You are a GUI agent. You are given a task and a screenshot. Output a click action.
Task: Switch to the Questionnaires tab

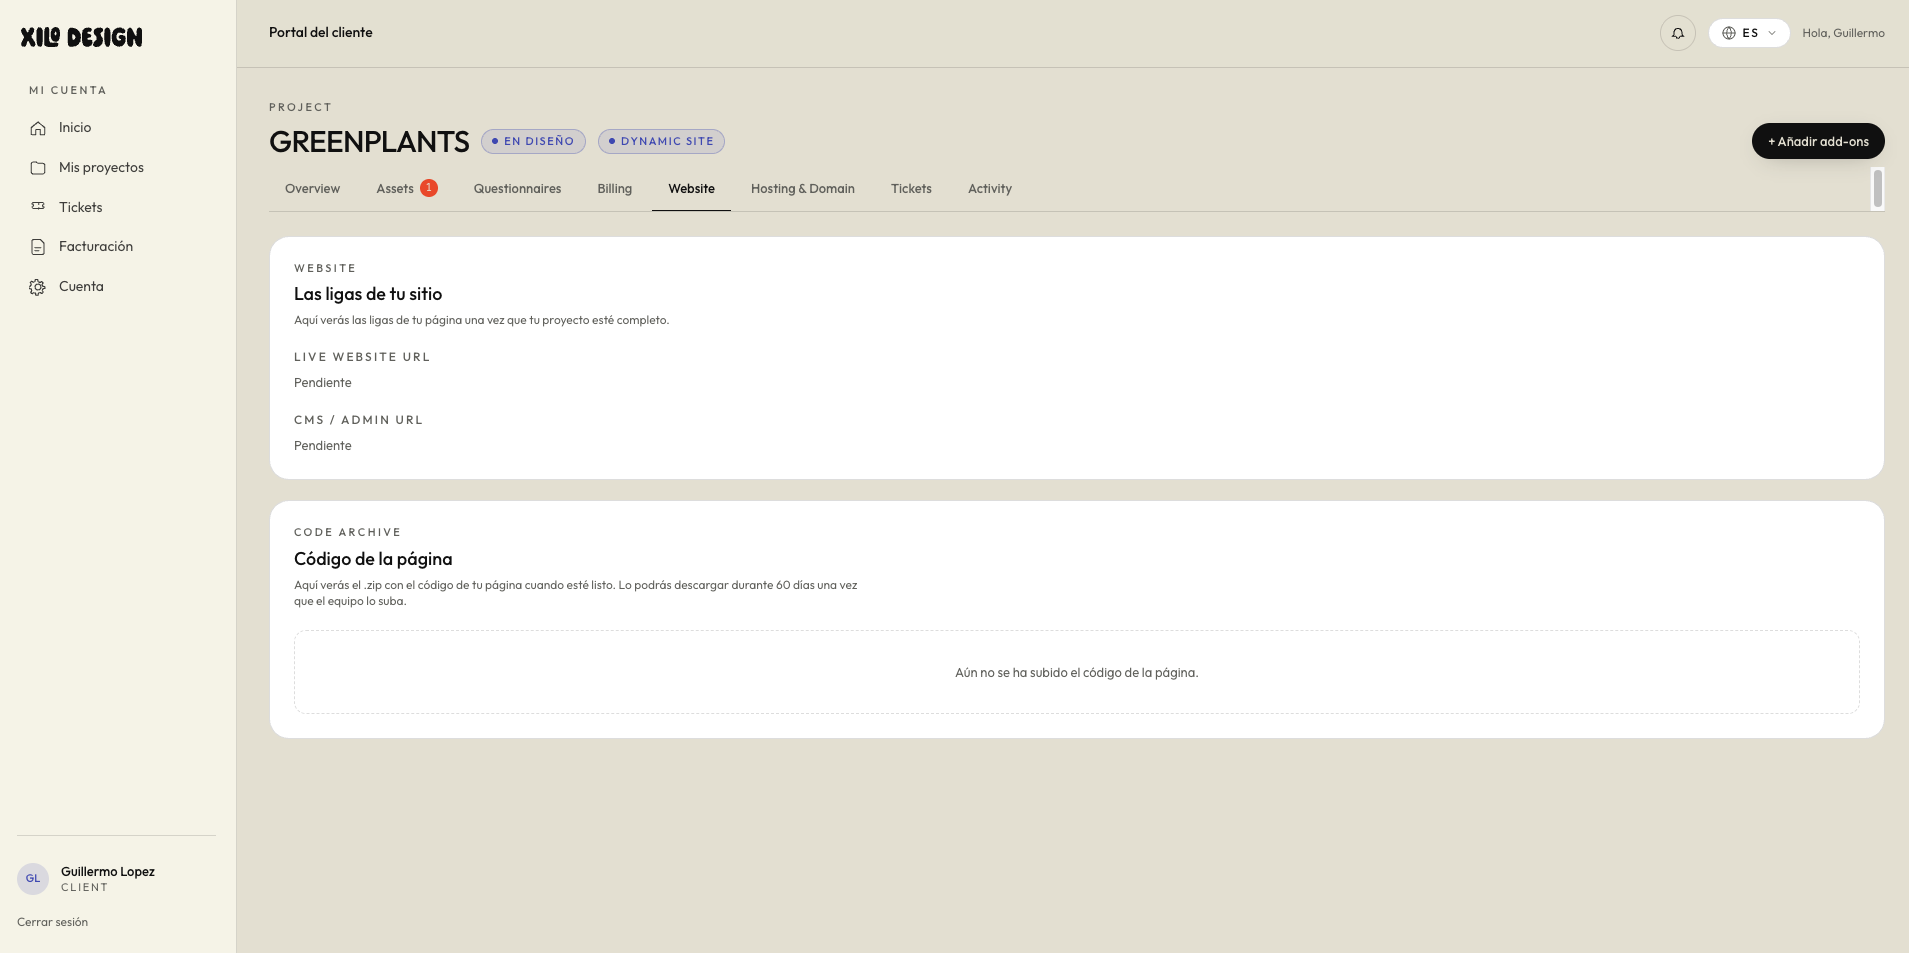tap(517, 189)
